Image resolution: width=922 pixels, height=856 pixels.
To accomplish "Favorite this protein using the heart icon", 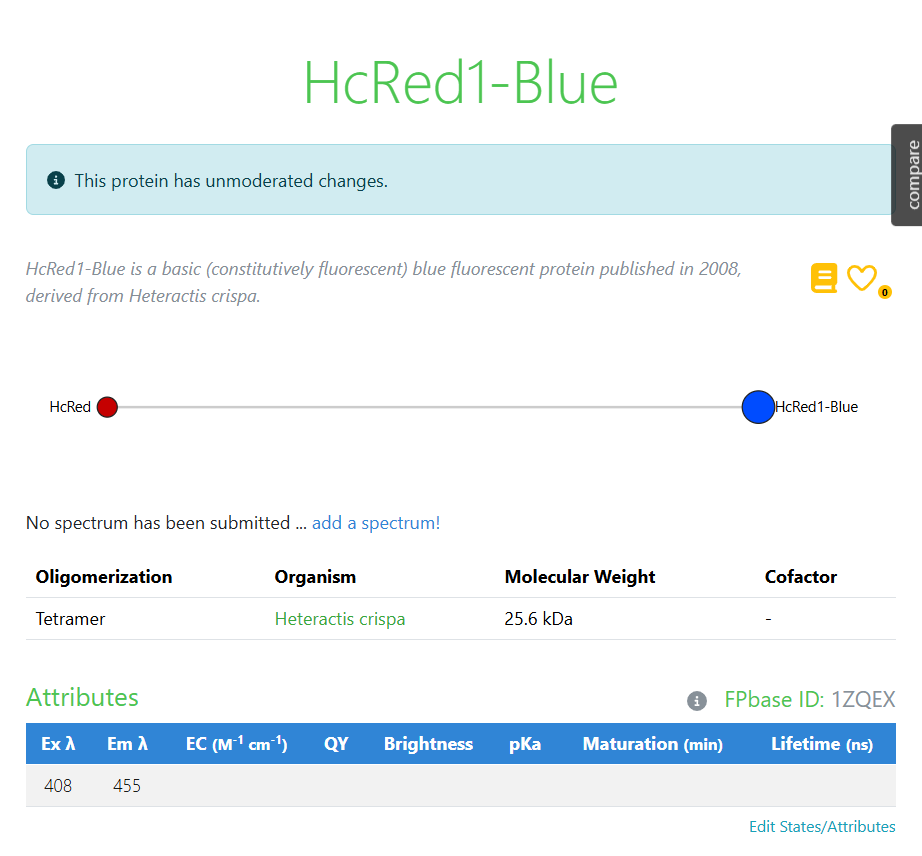I will (x=861, y=278).
